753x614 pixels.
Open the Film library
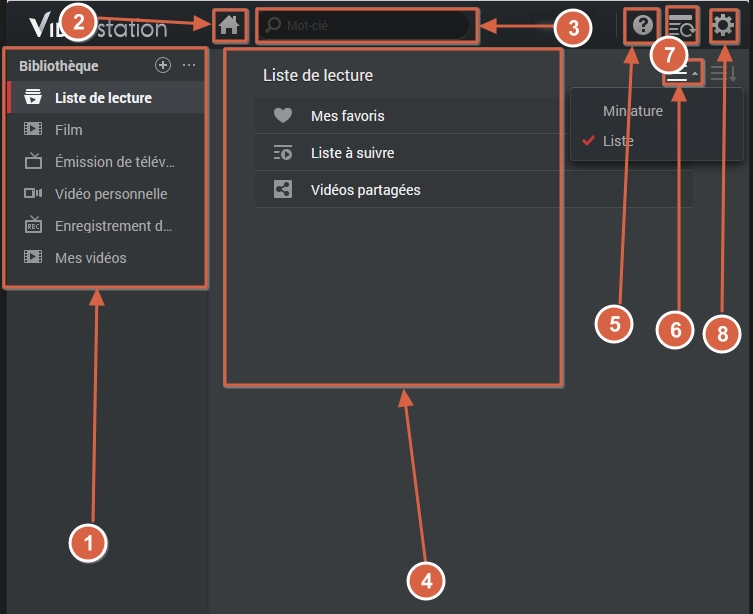coord(68,130)
